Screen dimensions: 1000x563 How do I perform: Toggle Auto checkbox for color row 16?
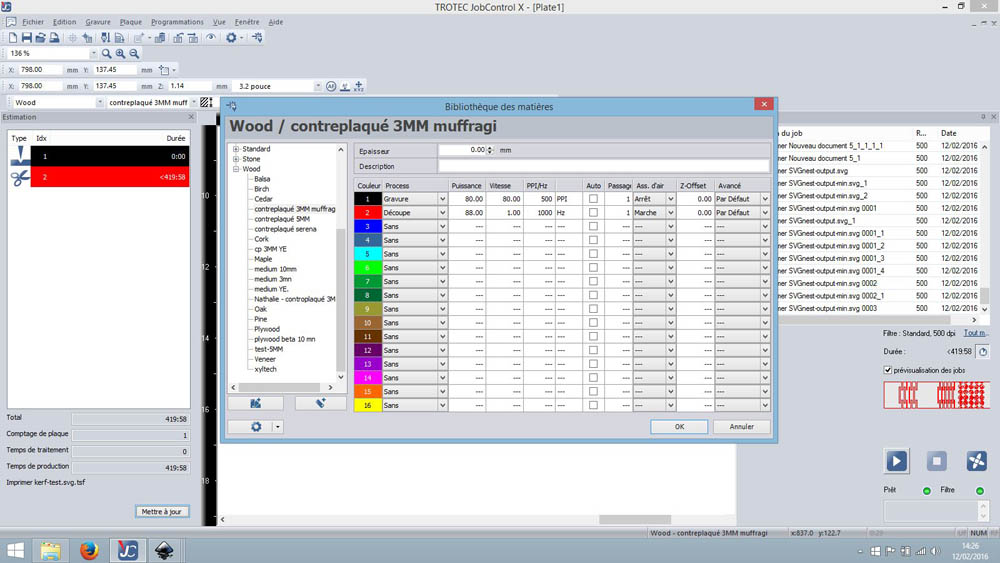click(x=593, y=405)
